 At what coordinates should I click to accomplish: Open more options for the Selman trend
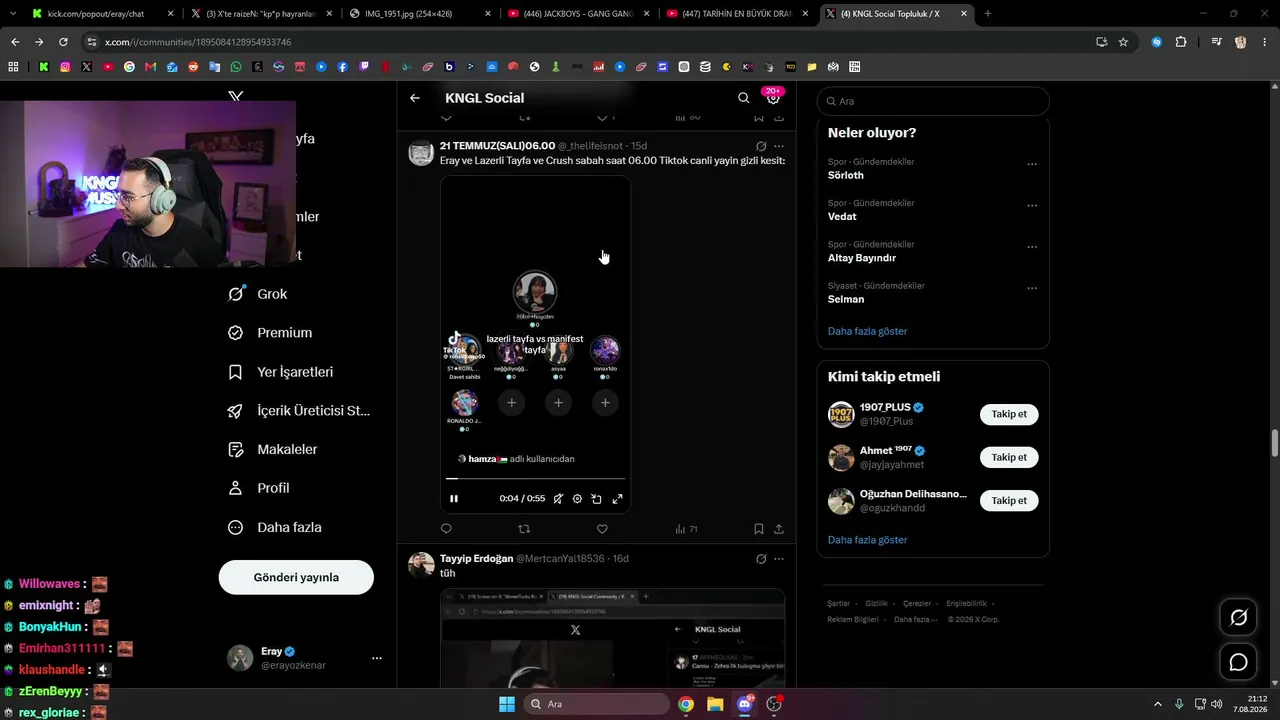click(1032, 288)
